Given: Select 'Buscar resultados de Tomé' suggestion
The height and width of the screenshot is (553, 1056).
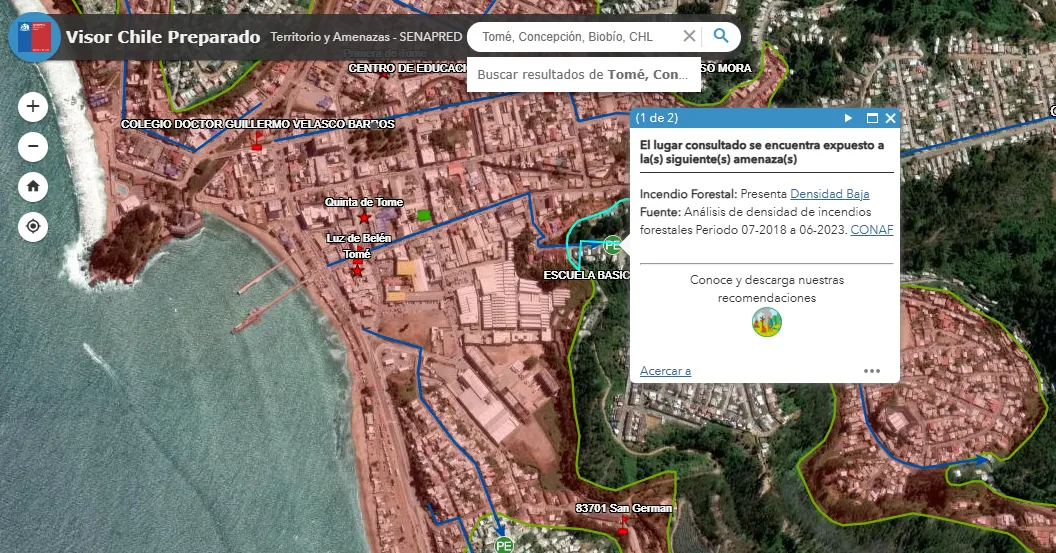Looking at the screenshot, I should click(583, 75).
